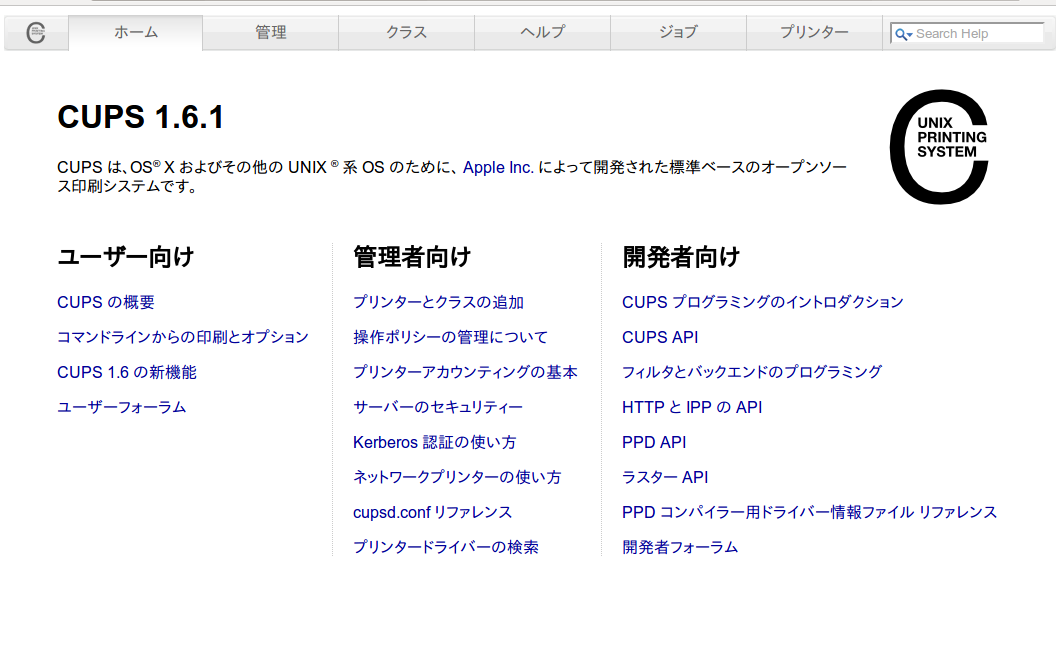Open the ヘルプ tab

(542, 32)
